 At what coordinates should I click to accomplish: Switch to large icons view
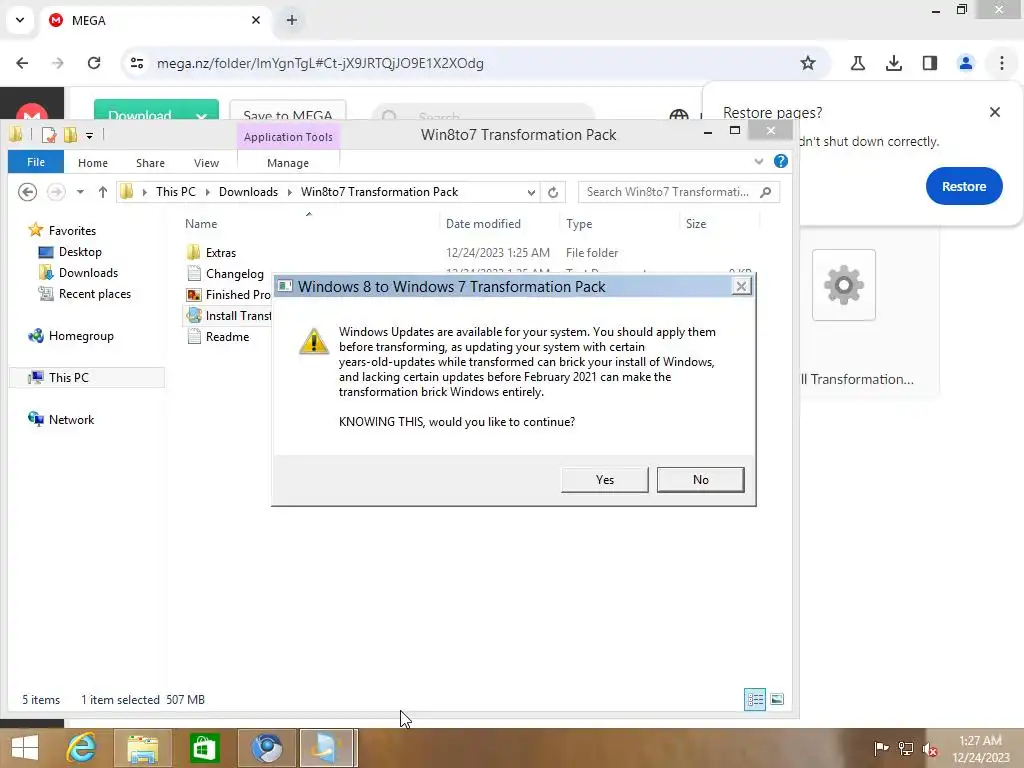point(777,699)
